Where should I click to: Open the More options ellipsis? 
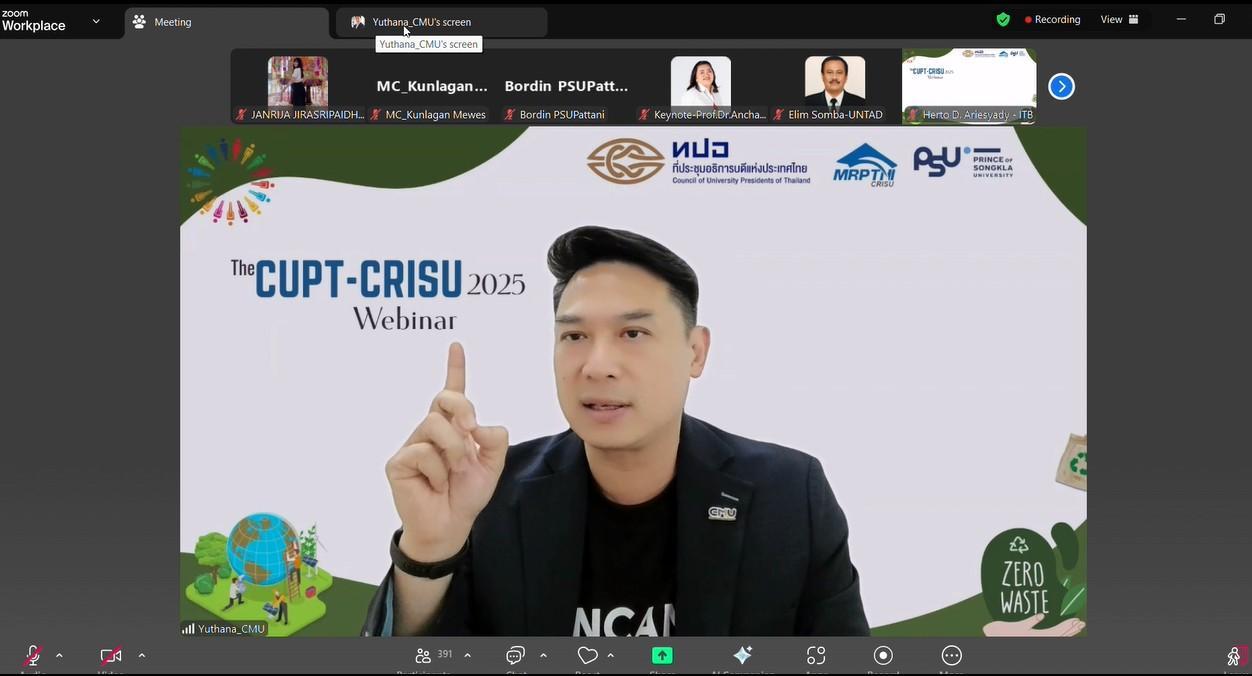pos(951,656)
